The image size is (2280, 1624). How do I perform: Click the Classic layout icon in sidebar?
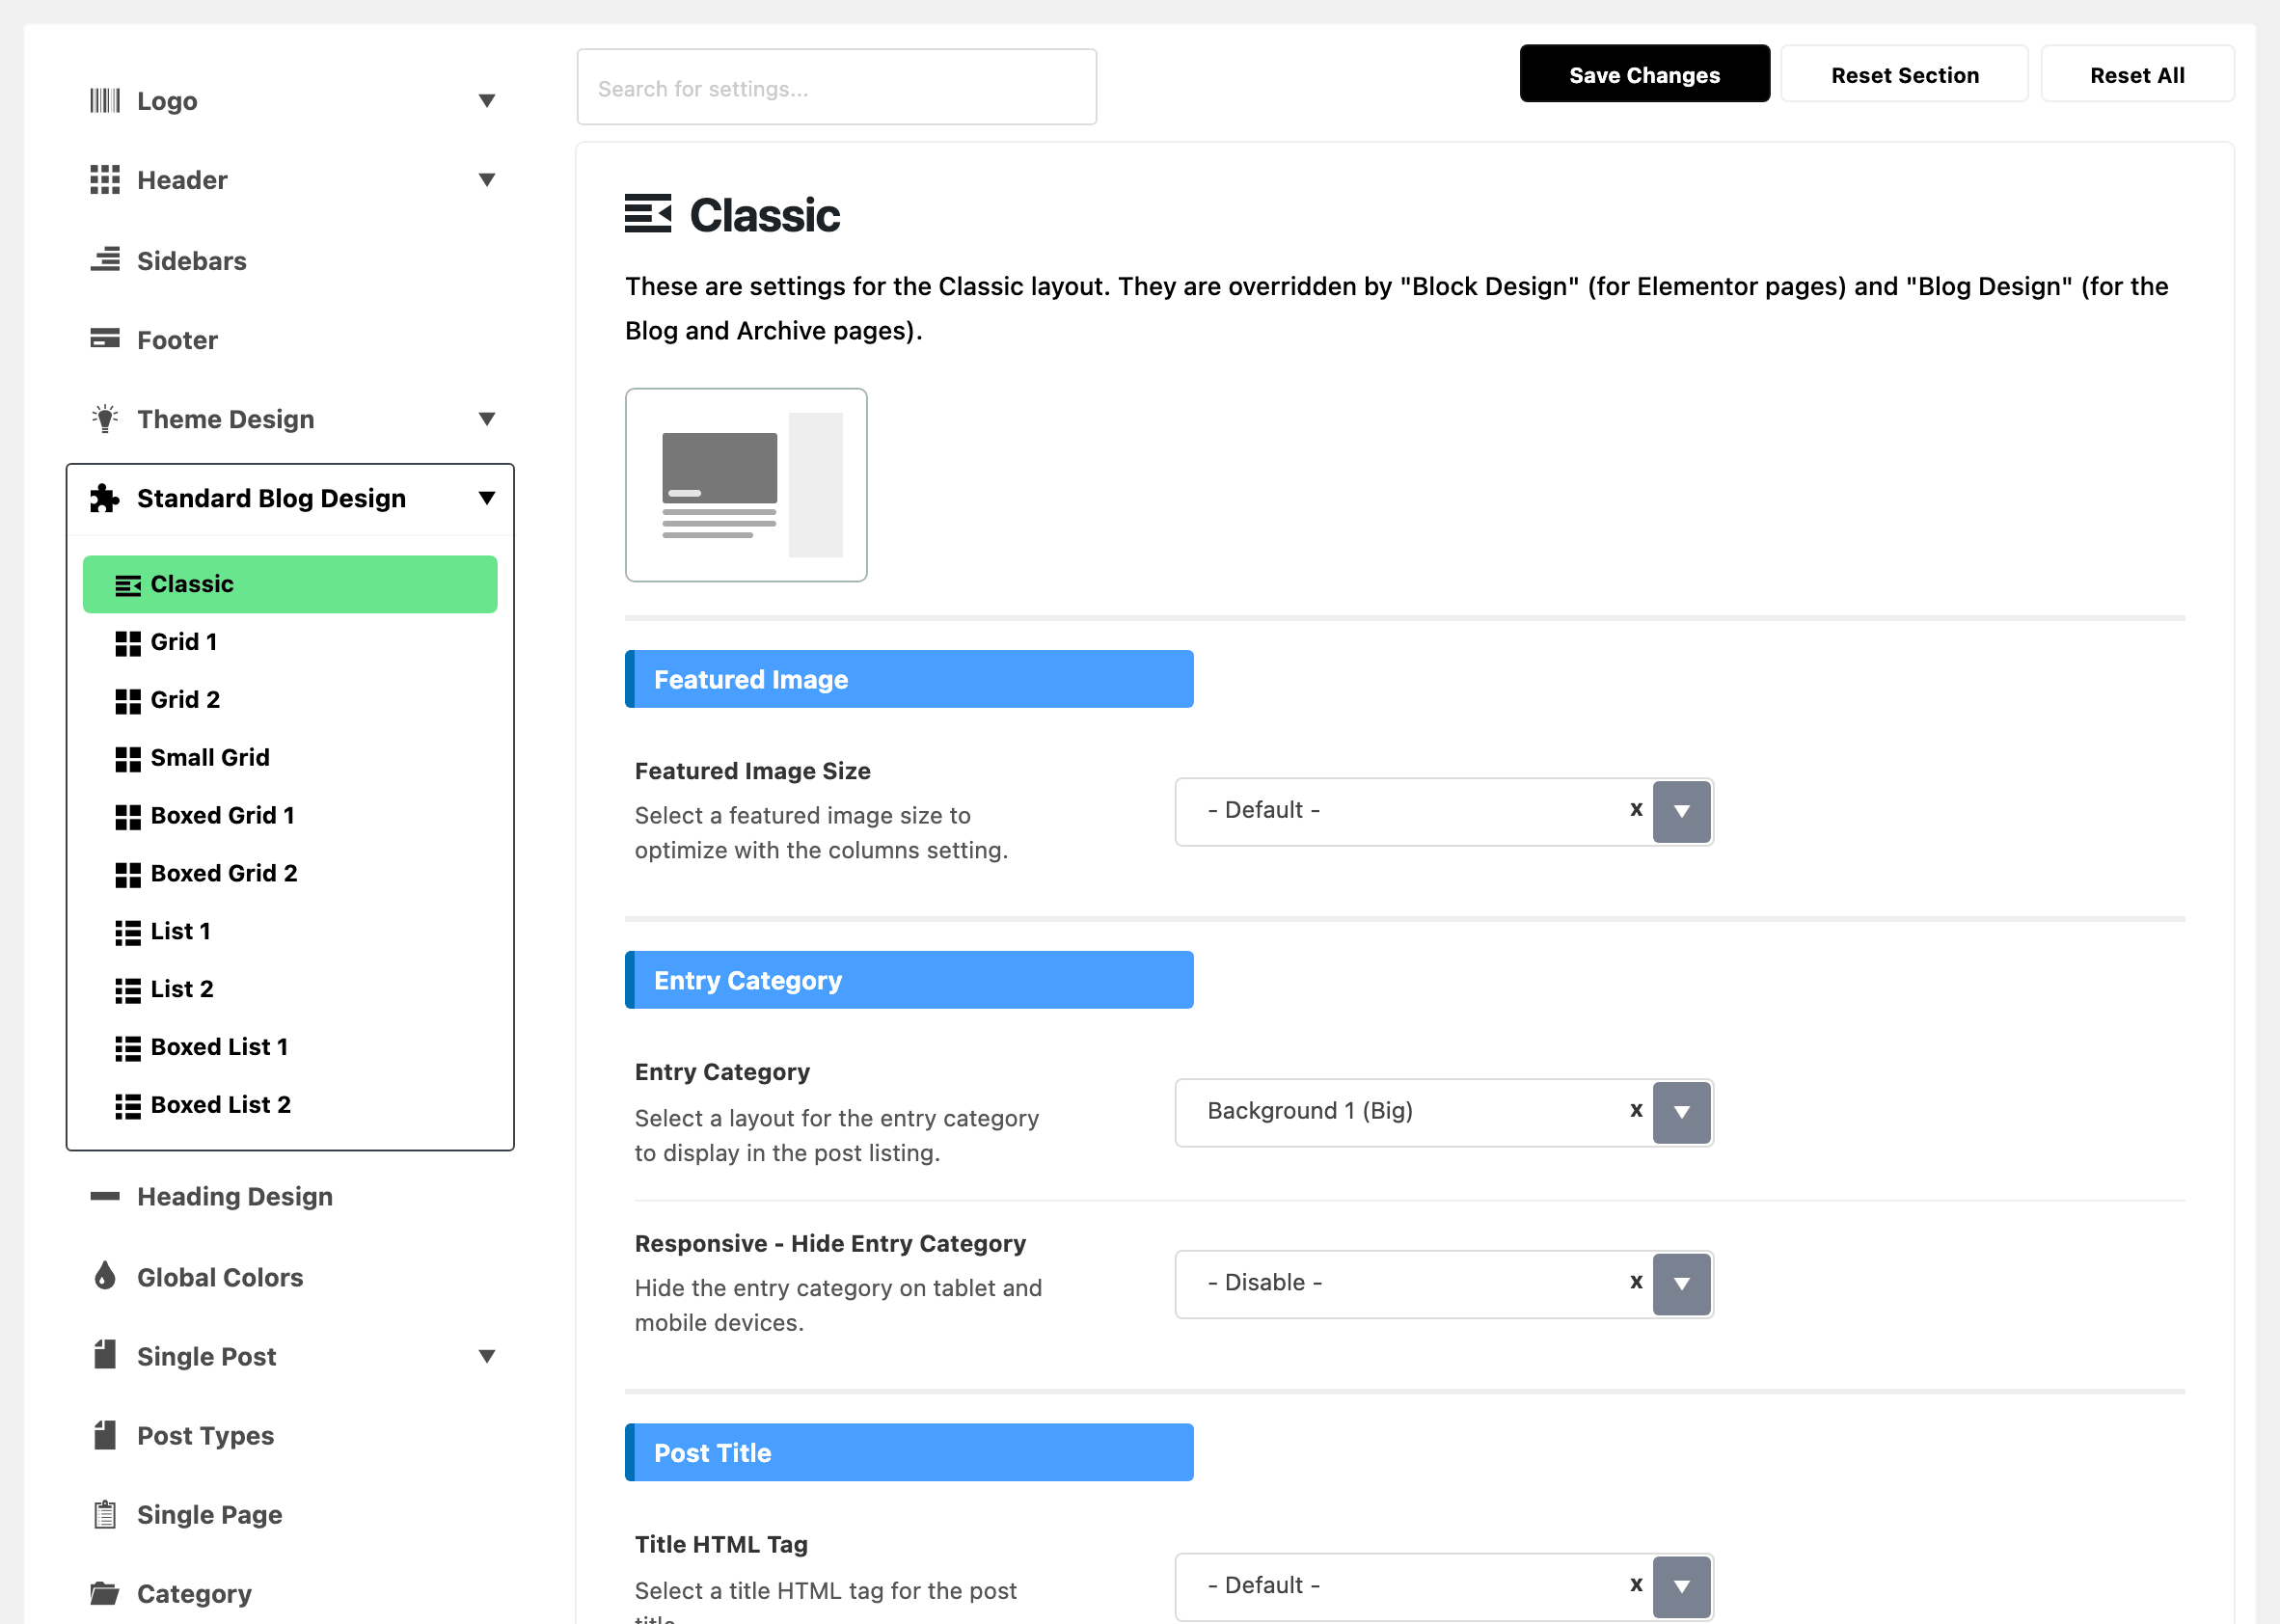click(128, 585)
